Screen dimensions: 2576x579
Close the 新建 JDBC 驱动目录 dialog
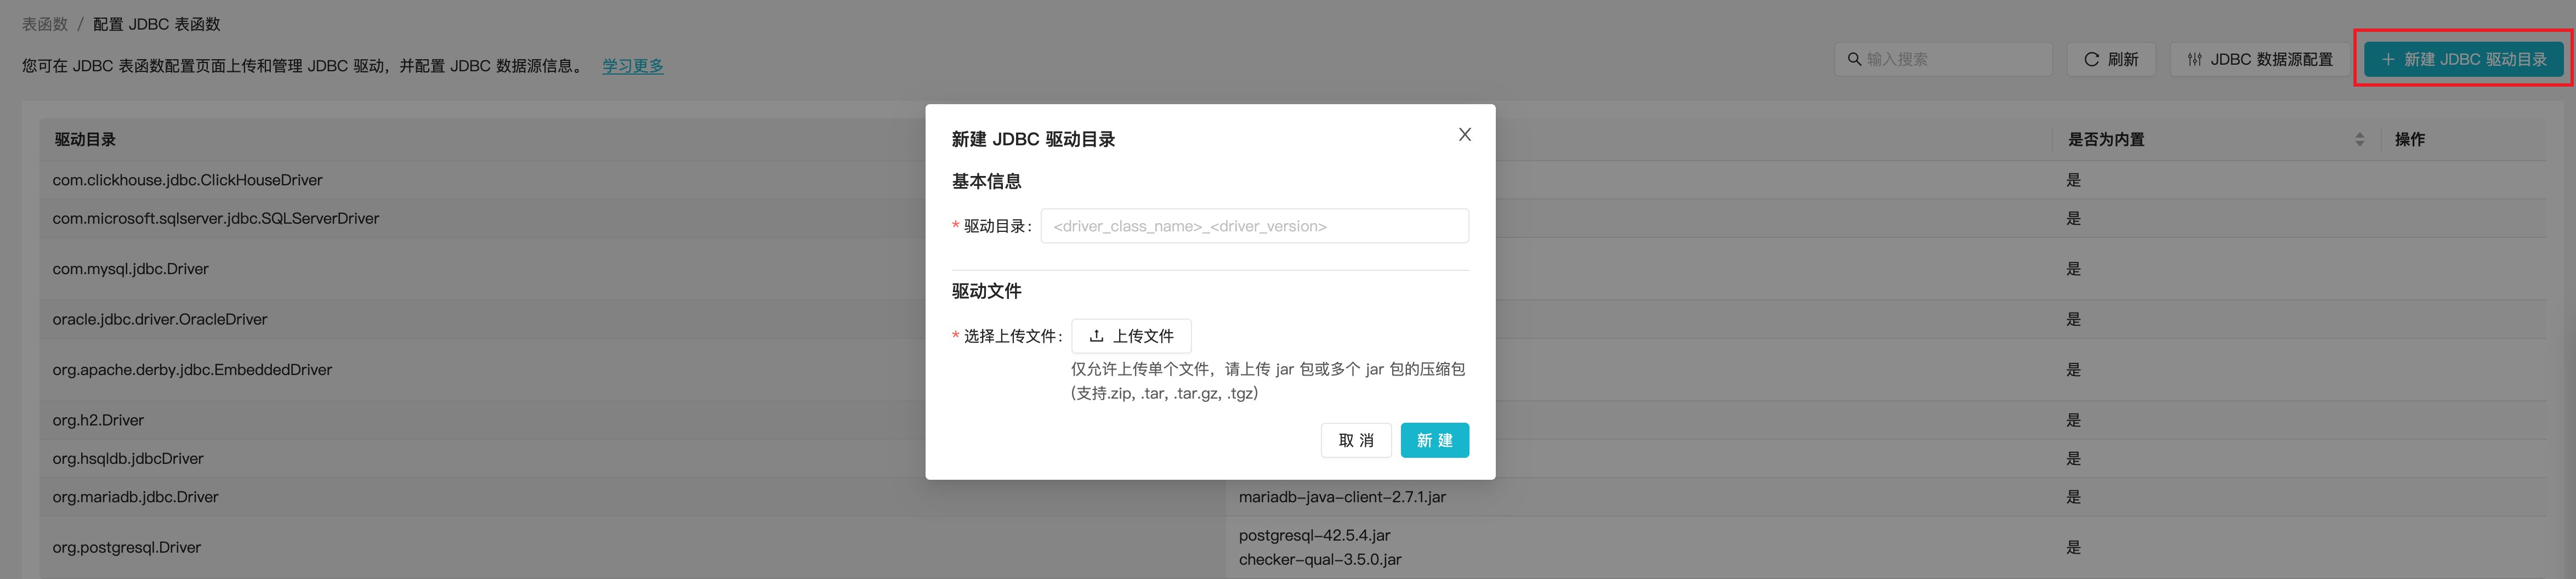coord(1464,134)
